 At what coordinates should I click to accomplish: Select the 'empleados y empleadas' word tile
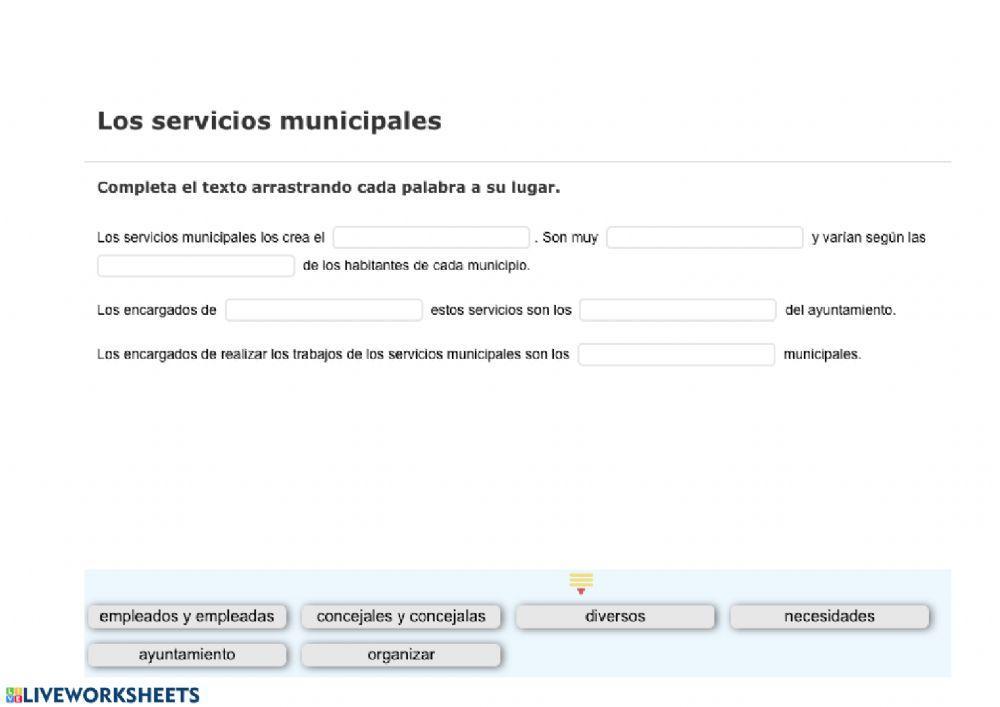[187, 617]
